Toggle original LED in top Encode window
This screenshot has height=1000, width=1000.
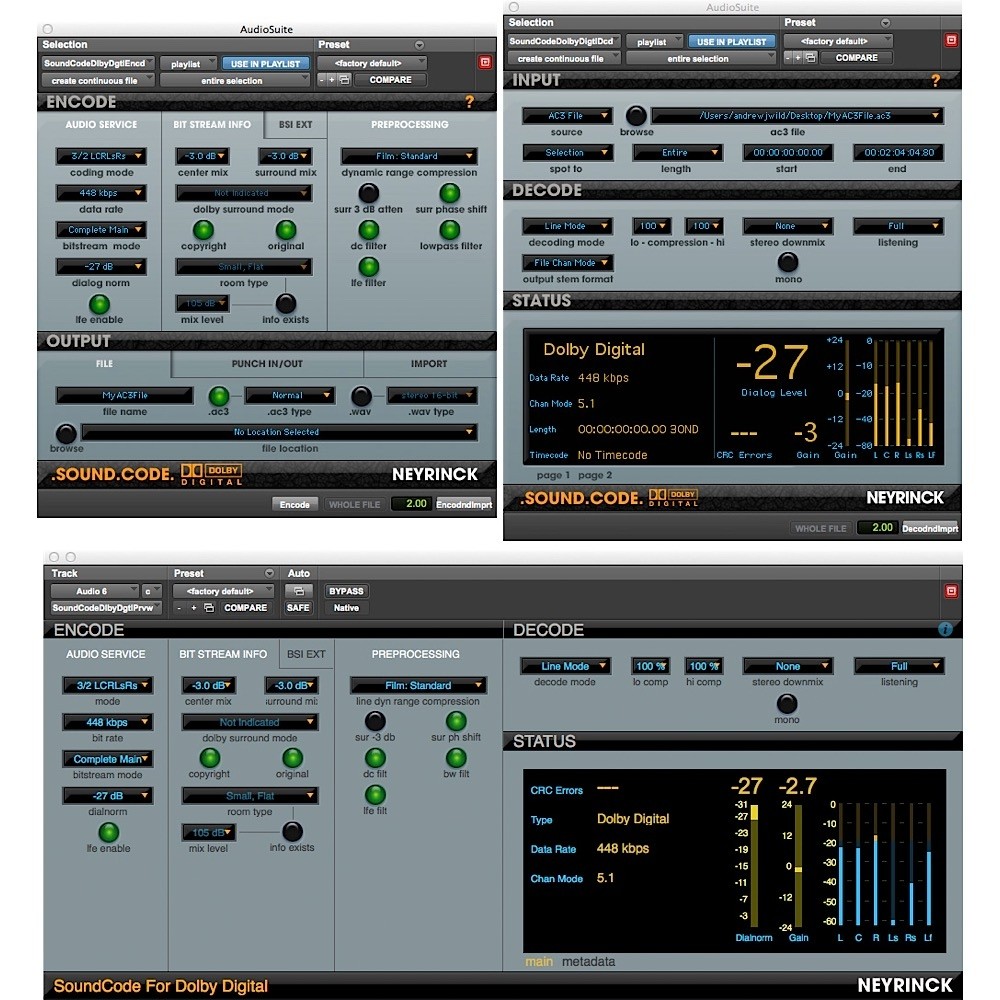coord(286,230)
